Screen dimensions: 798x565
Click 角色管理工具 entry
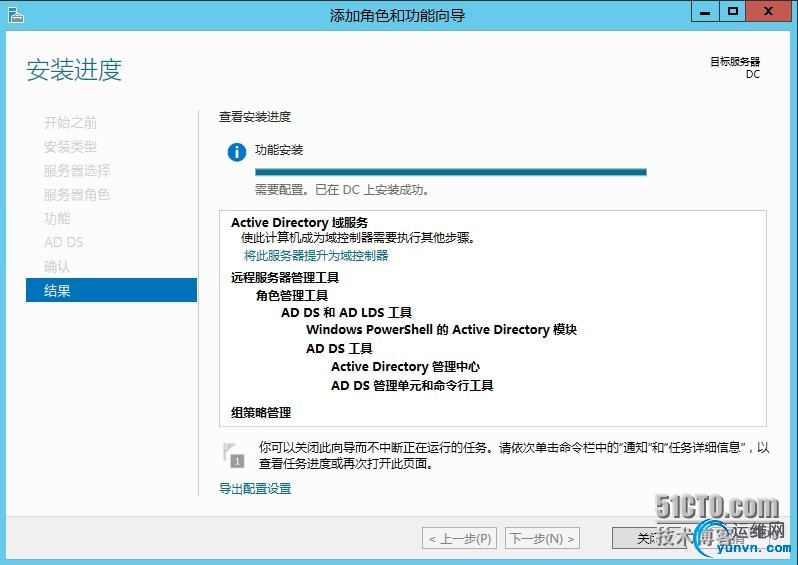tap(292, 295)
